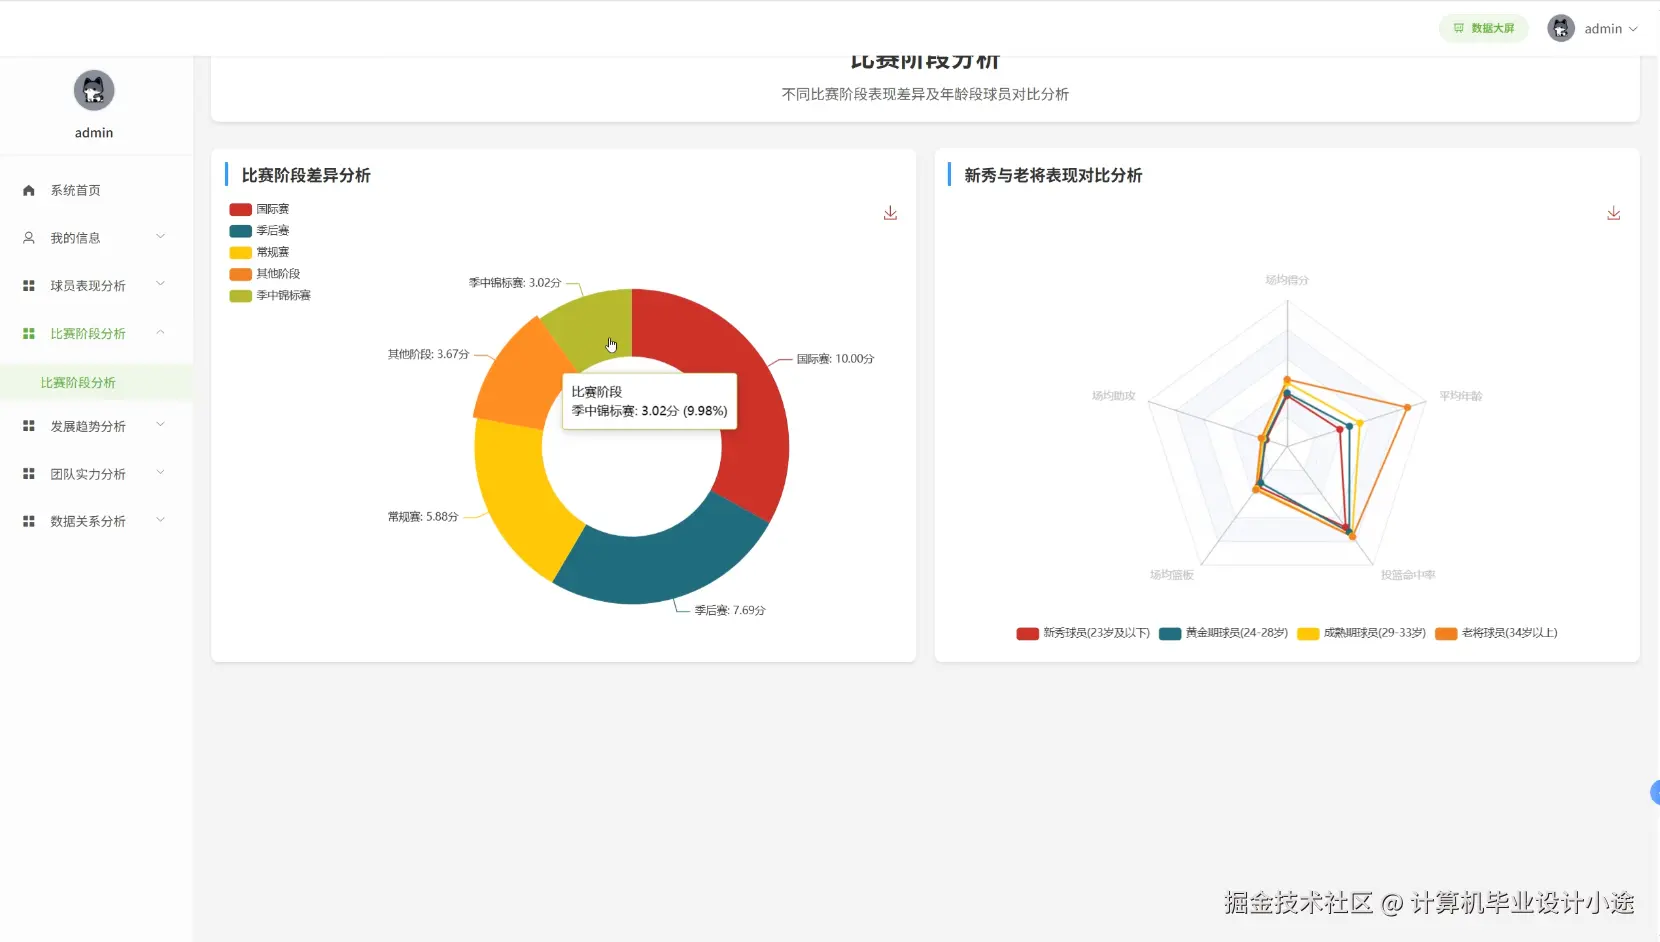Click the 系统首页 home icon in sidebar
Screen dimensions: 1660x942
28,189
